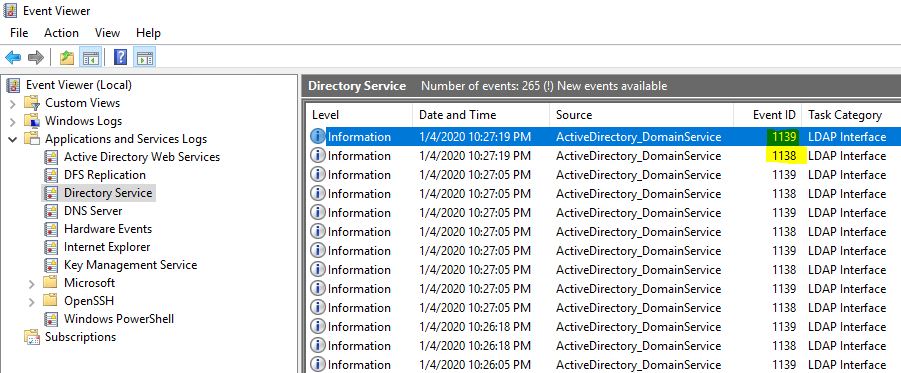Sort events by Date and Time header
This screenshot has height=373, width=901.
(x=481, y=115)
